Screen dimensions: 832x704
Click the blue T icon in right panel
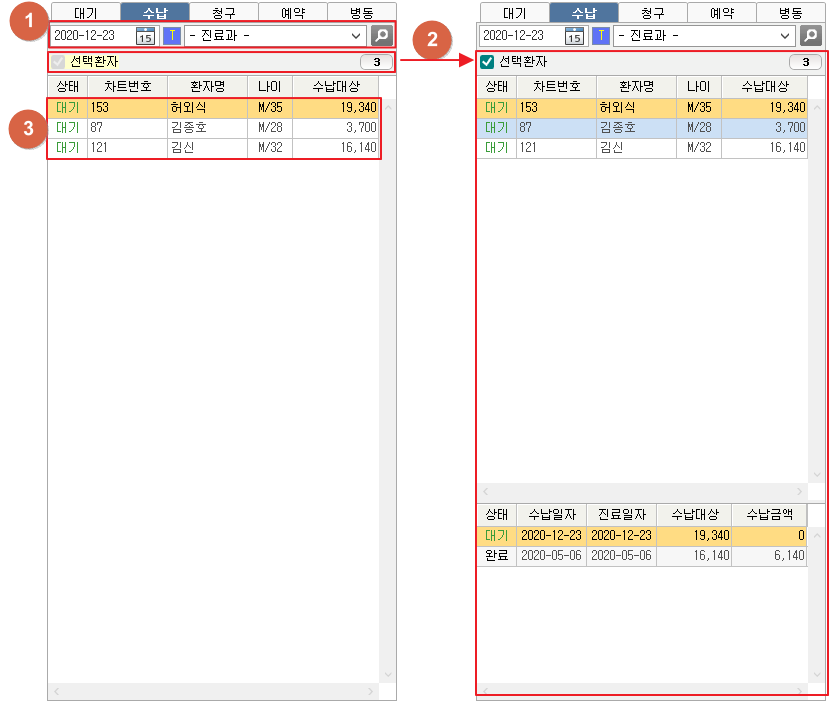600,36
